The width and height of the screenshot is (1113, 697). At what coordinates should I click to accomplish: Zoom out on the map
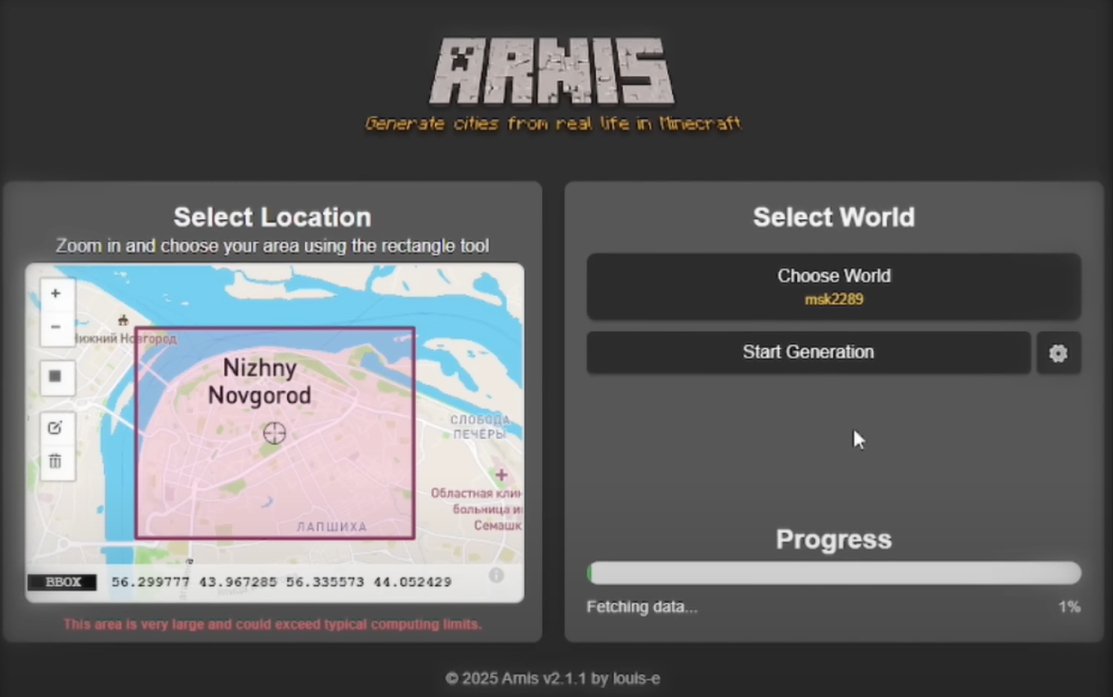tap(56, 328)
